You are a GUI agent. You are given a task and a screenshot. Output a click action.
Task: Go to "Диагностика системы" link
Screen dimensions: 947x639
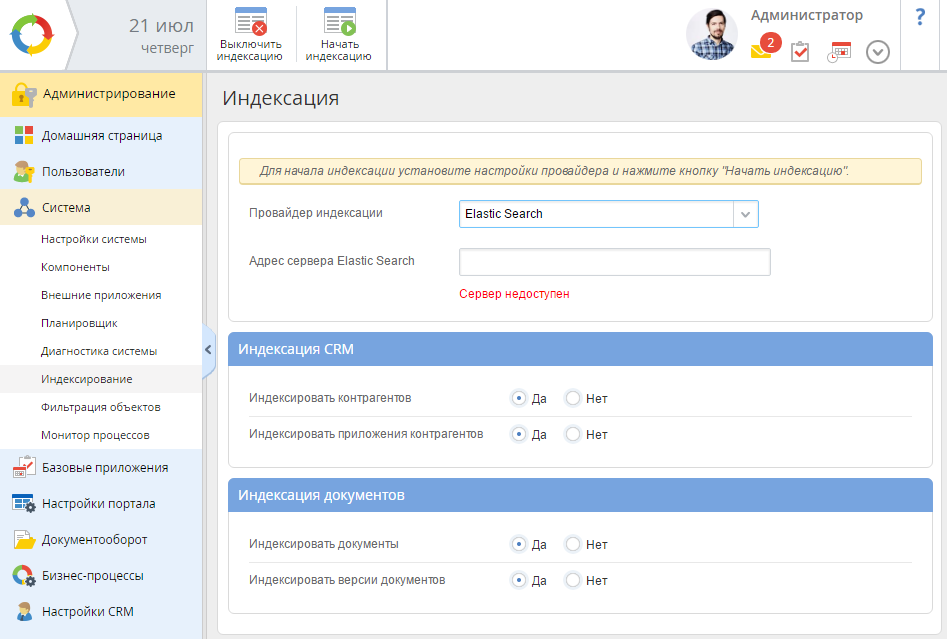pos(99,351)
